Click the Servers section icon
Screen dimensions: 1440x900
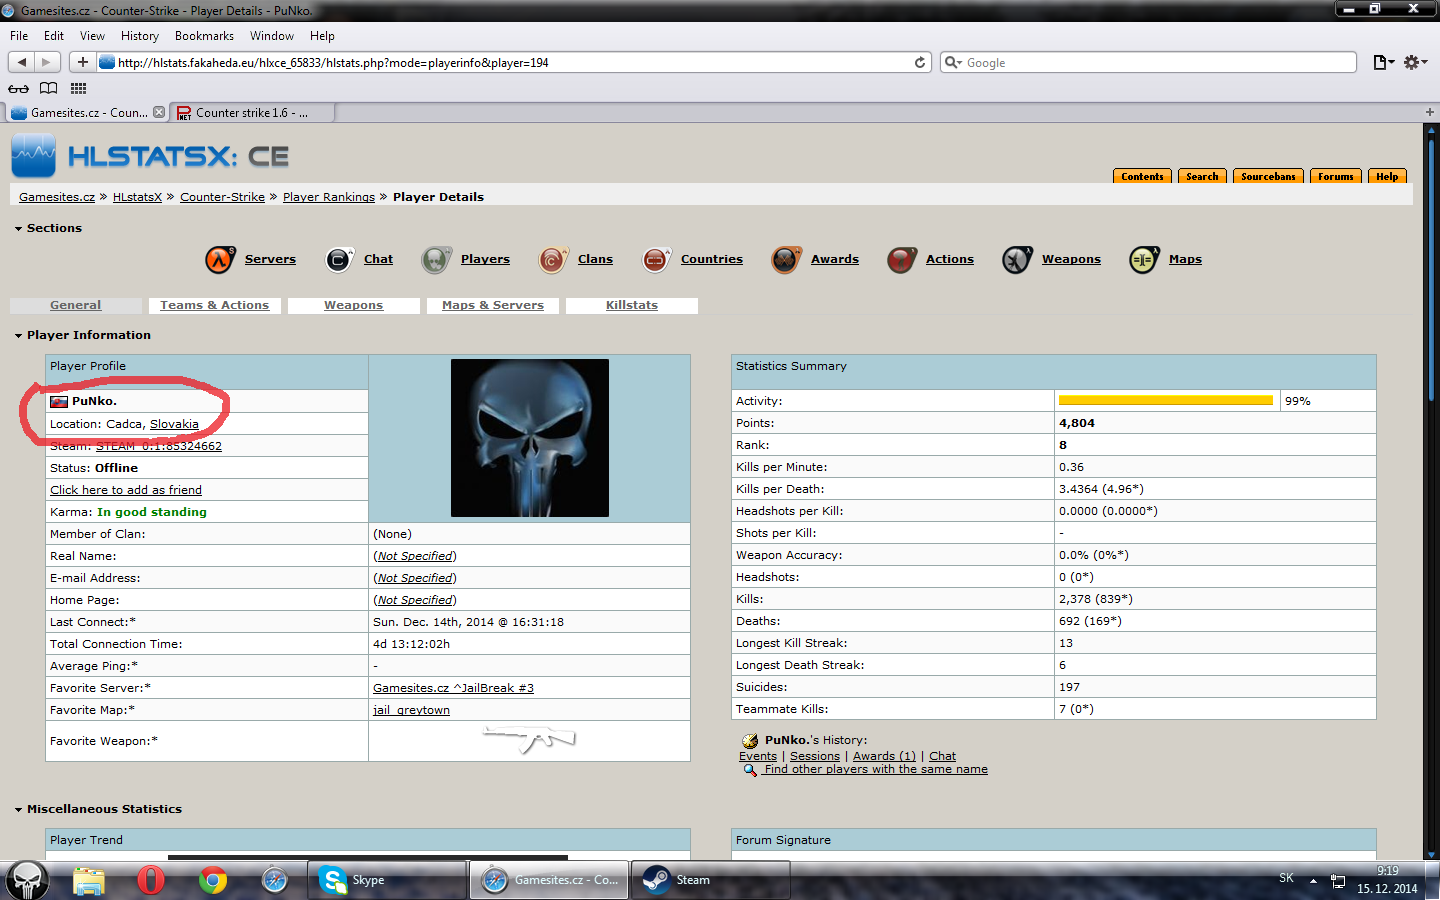click(220, 260)
